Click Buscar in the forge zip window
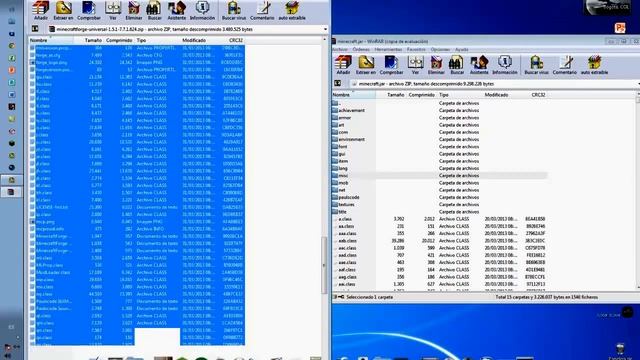 click(154, 10)
